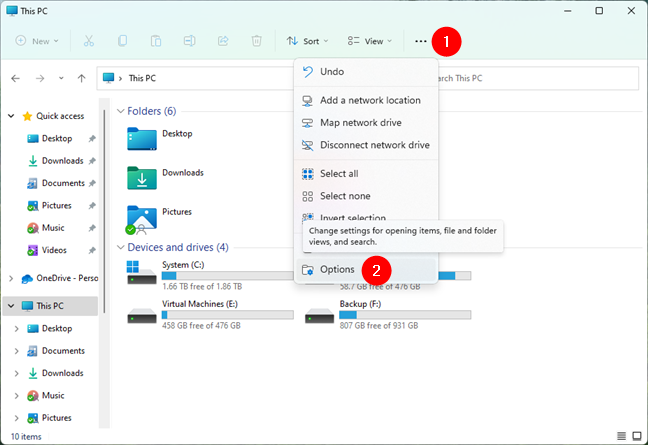
Task: Select OneDrive - Personal in sidebar
Action: 60,278
